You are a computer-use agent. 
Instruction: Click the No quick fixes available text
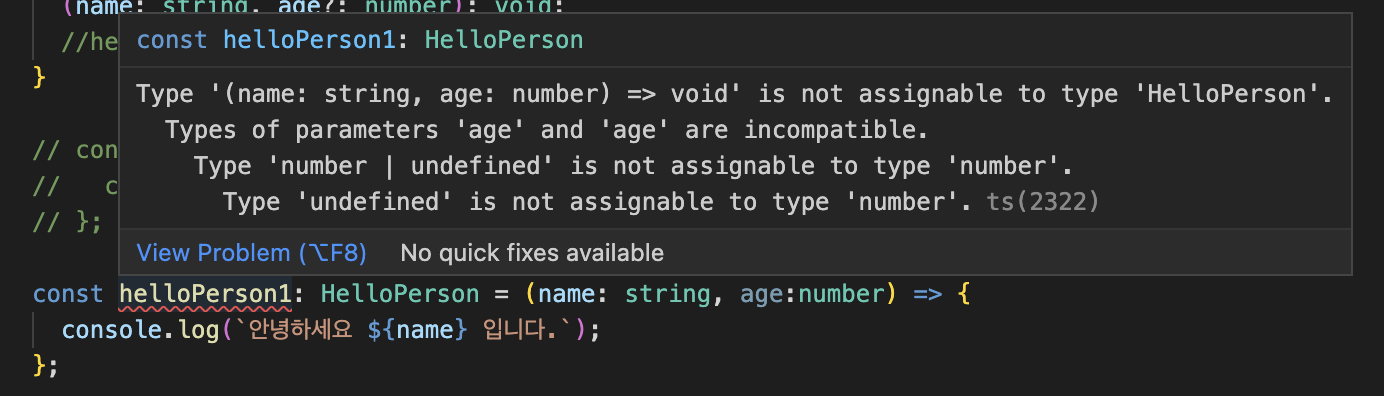tap(532, 253)
